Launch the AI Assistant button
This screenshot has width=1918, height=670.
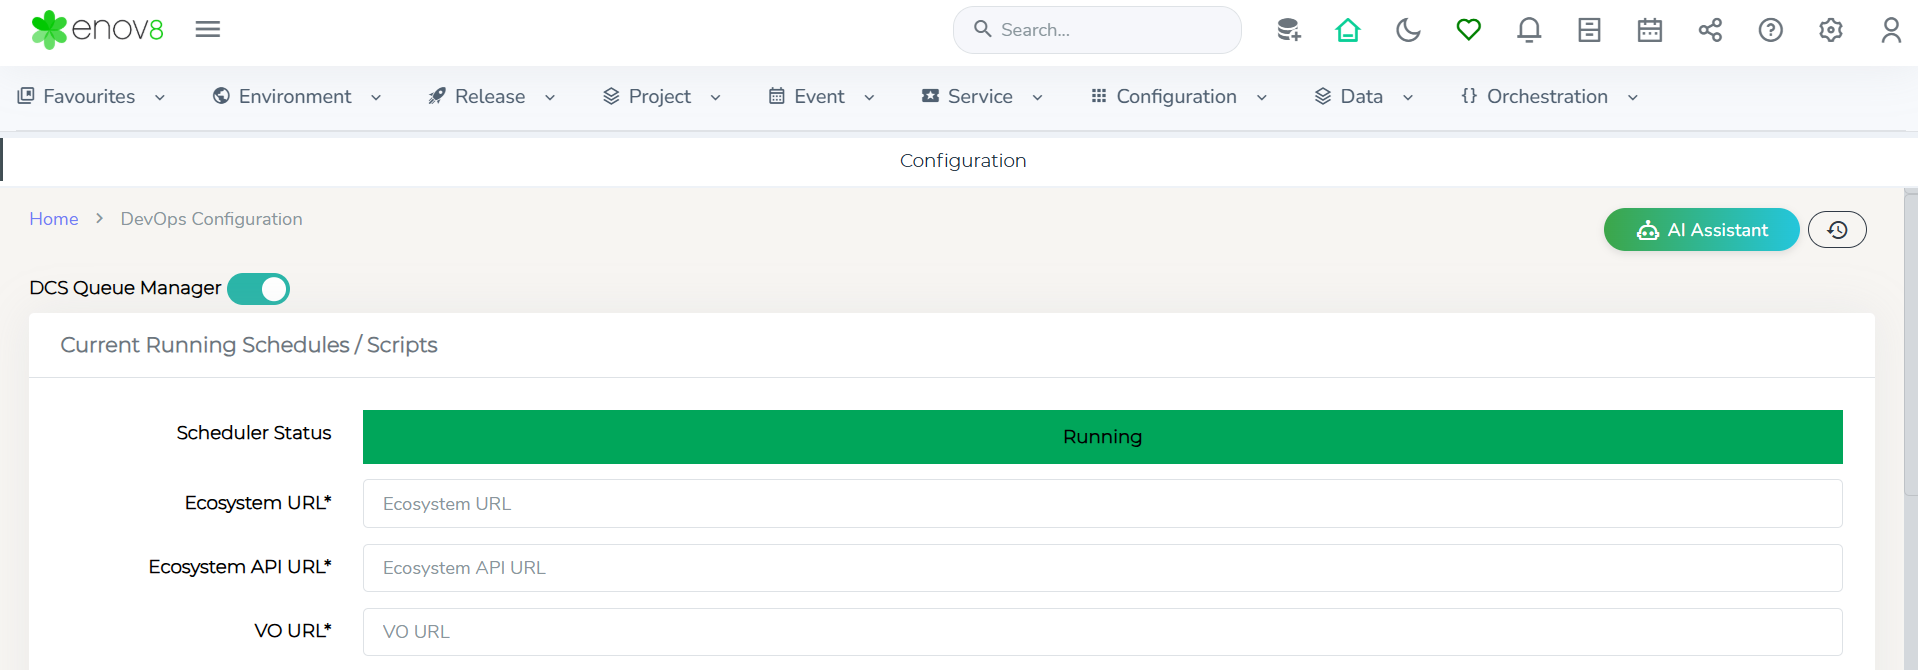pyautogui.click(x=1701, y=230)
